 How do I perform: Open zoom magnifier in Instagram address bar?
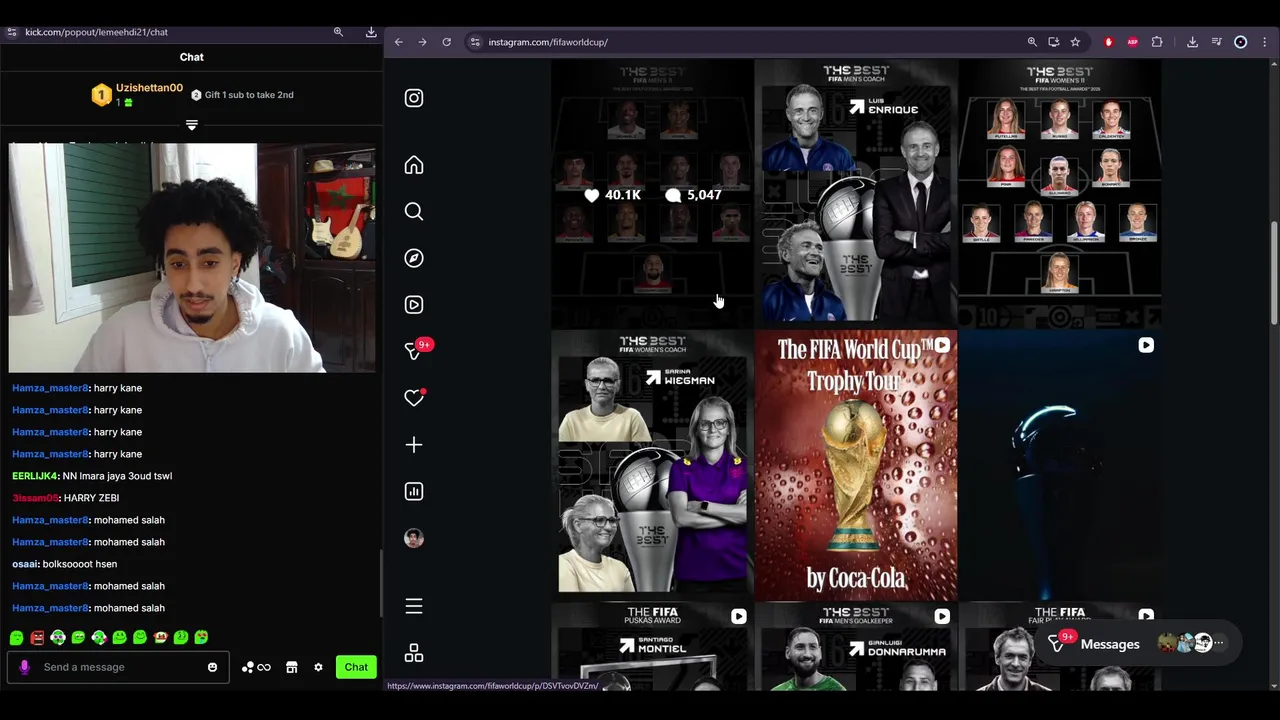[x=1032, y=42]
